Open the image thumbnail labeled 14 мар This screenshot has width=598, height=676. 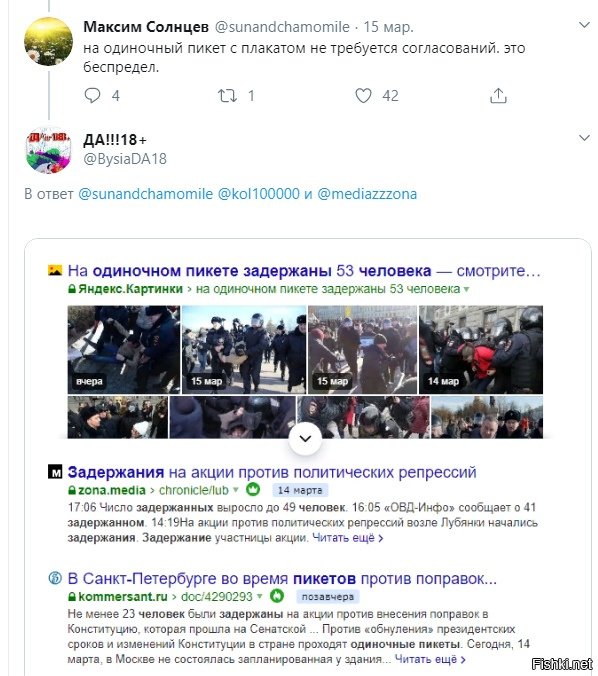481,350
